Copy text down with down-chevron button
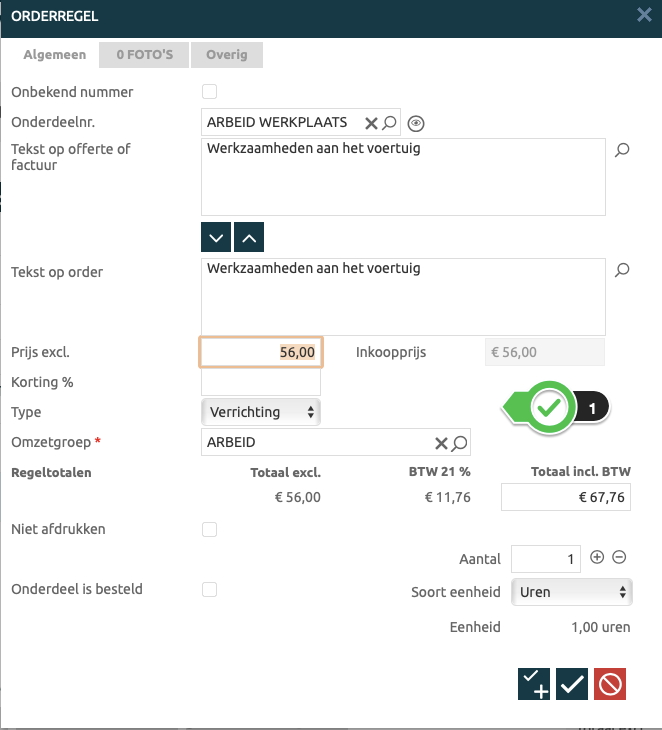 point(216,237)
